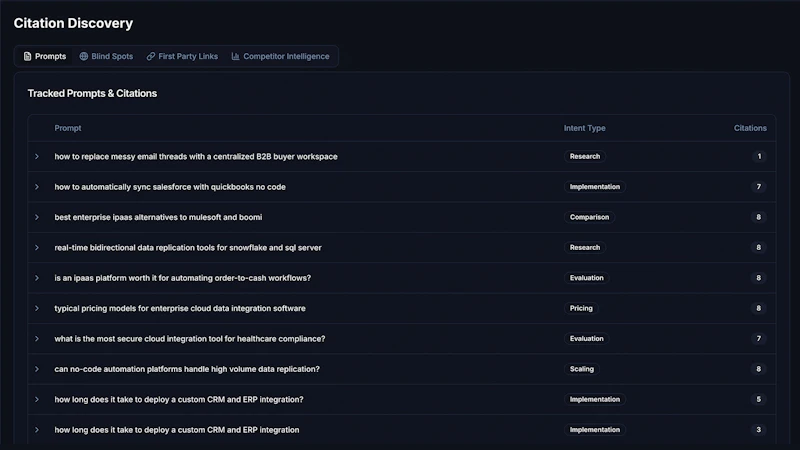The height and width of the screenshot is (450, 800).
Task: Expand the healthcare compliance prompt row
Action: pos(37,339)
